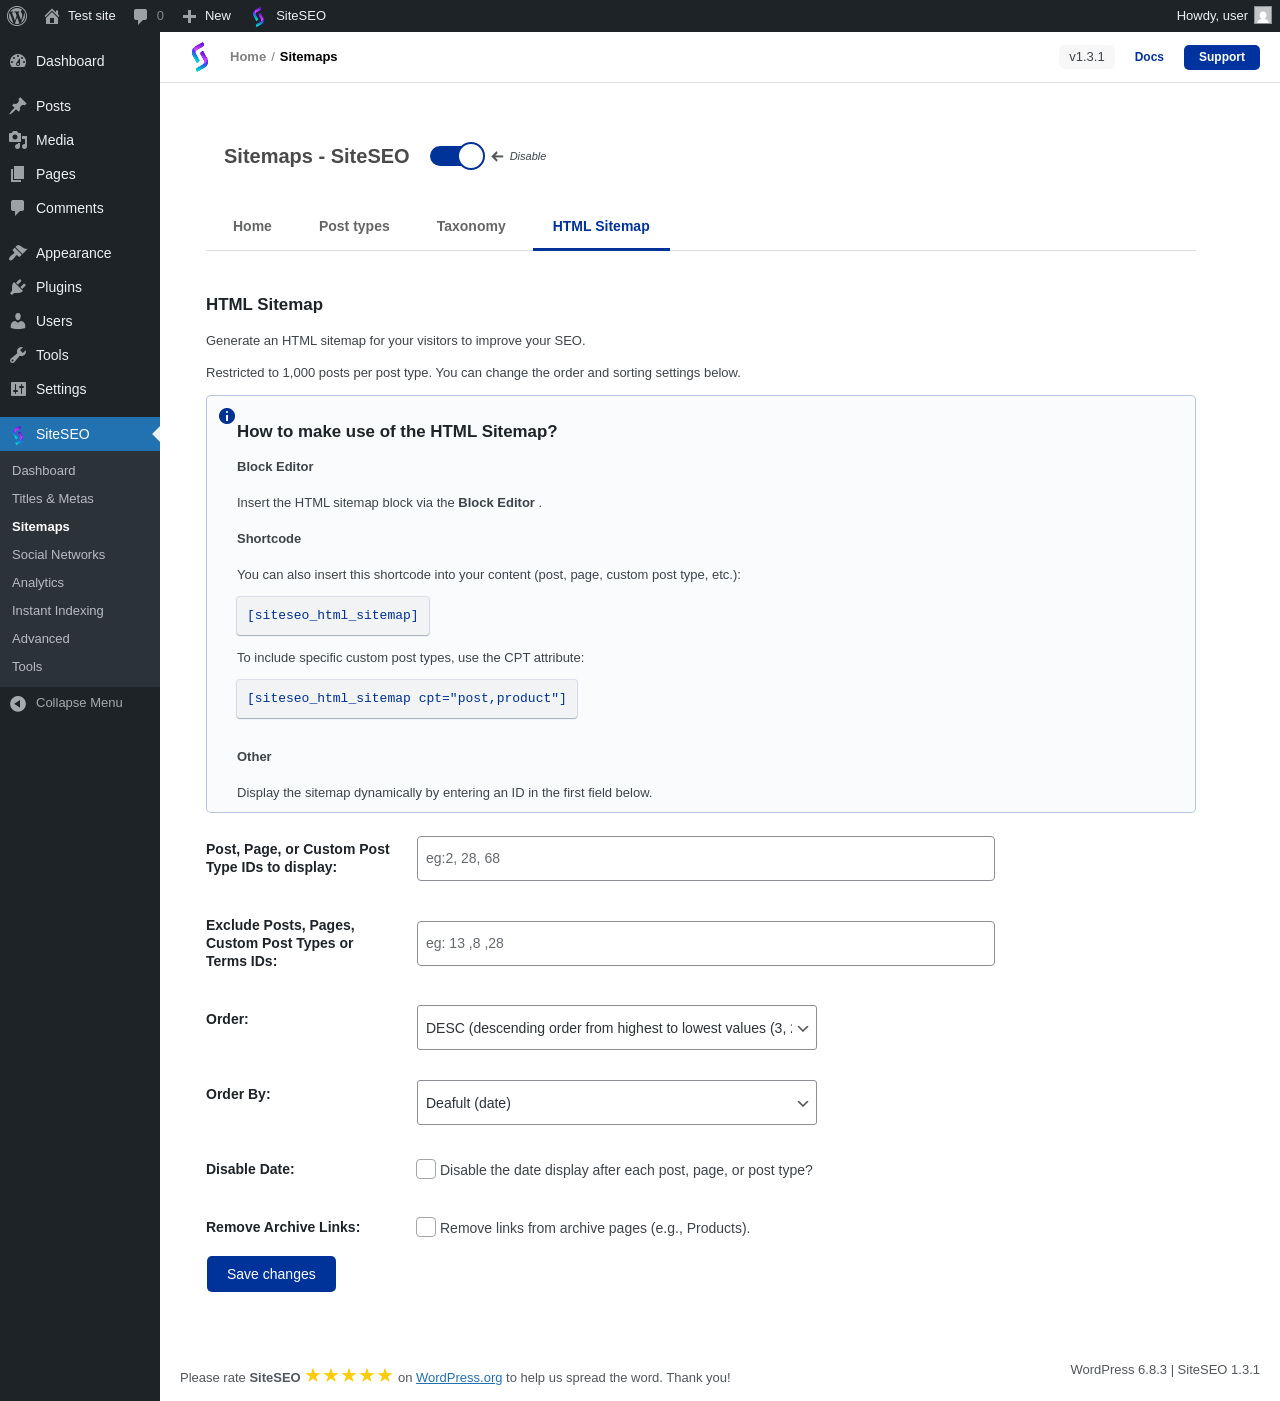Image resolution: width=1280 pixels, height=1401 pixels.
Task: Check the Remove Archive Links checkbox
Action: click(x=426, y=1227)
